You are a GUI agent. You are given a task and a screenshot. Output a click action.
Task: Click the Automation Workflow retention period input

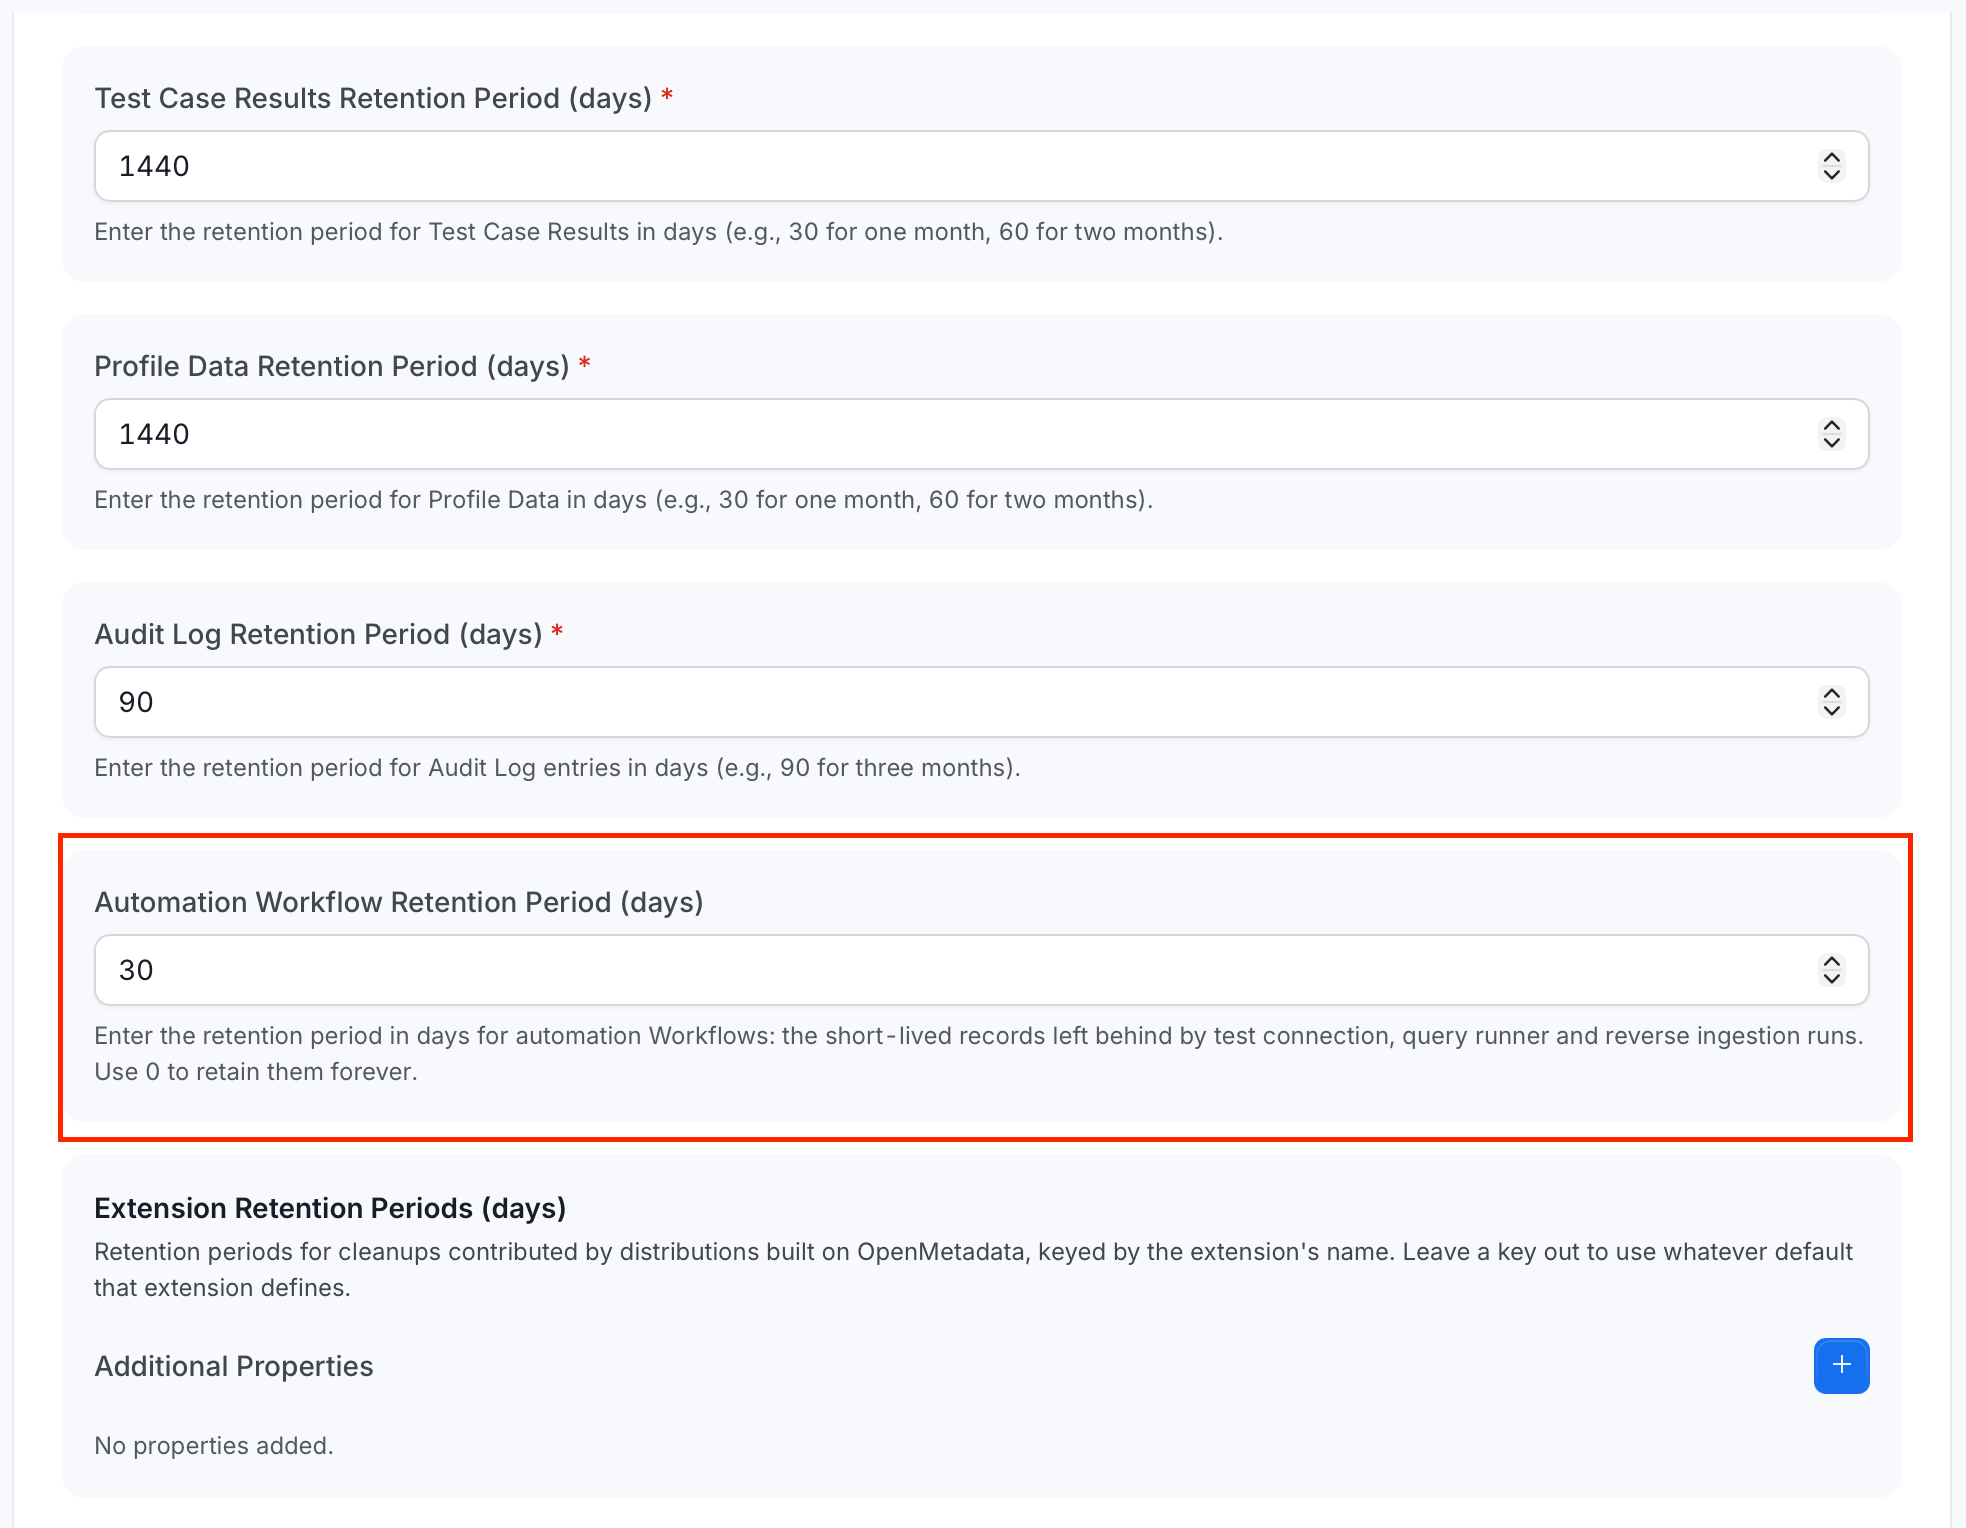(981, 970)
